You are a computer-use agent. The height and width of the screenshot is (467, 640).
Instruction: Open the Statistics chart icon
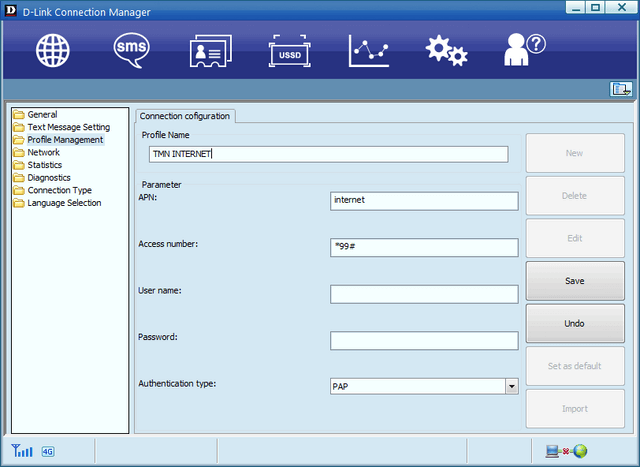(368, 51)
